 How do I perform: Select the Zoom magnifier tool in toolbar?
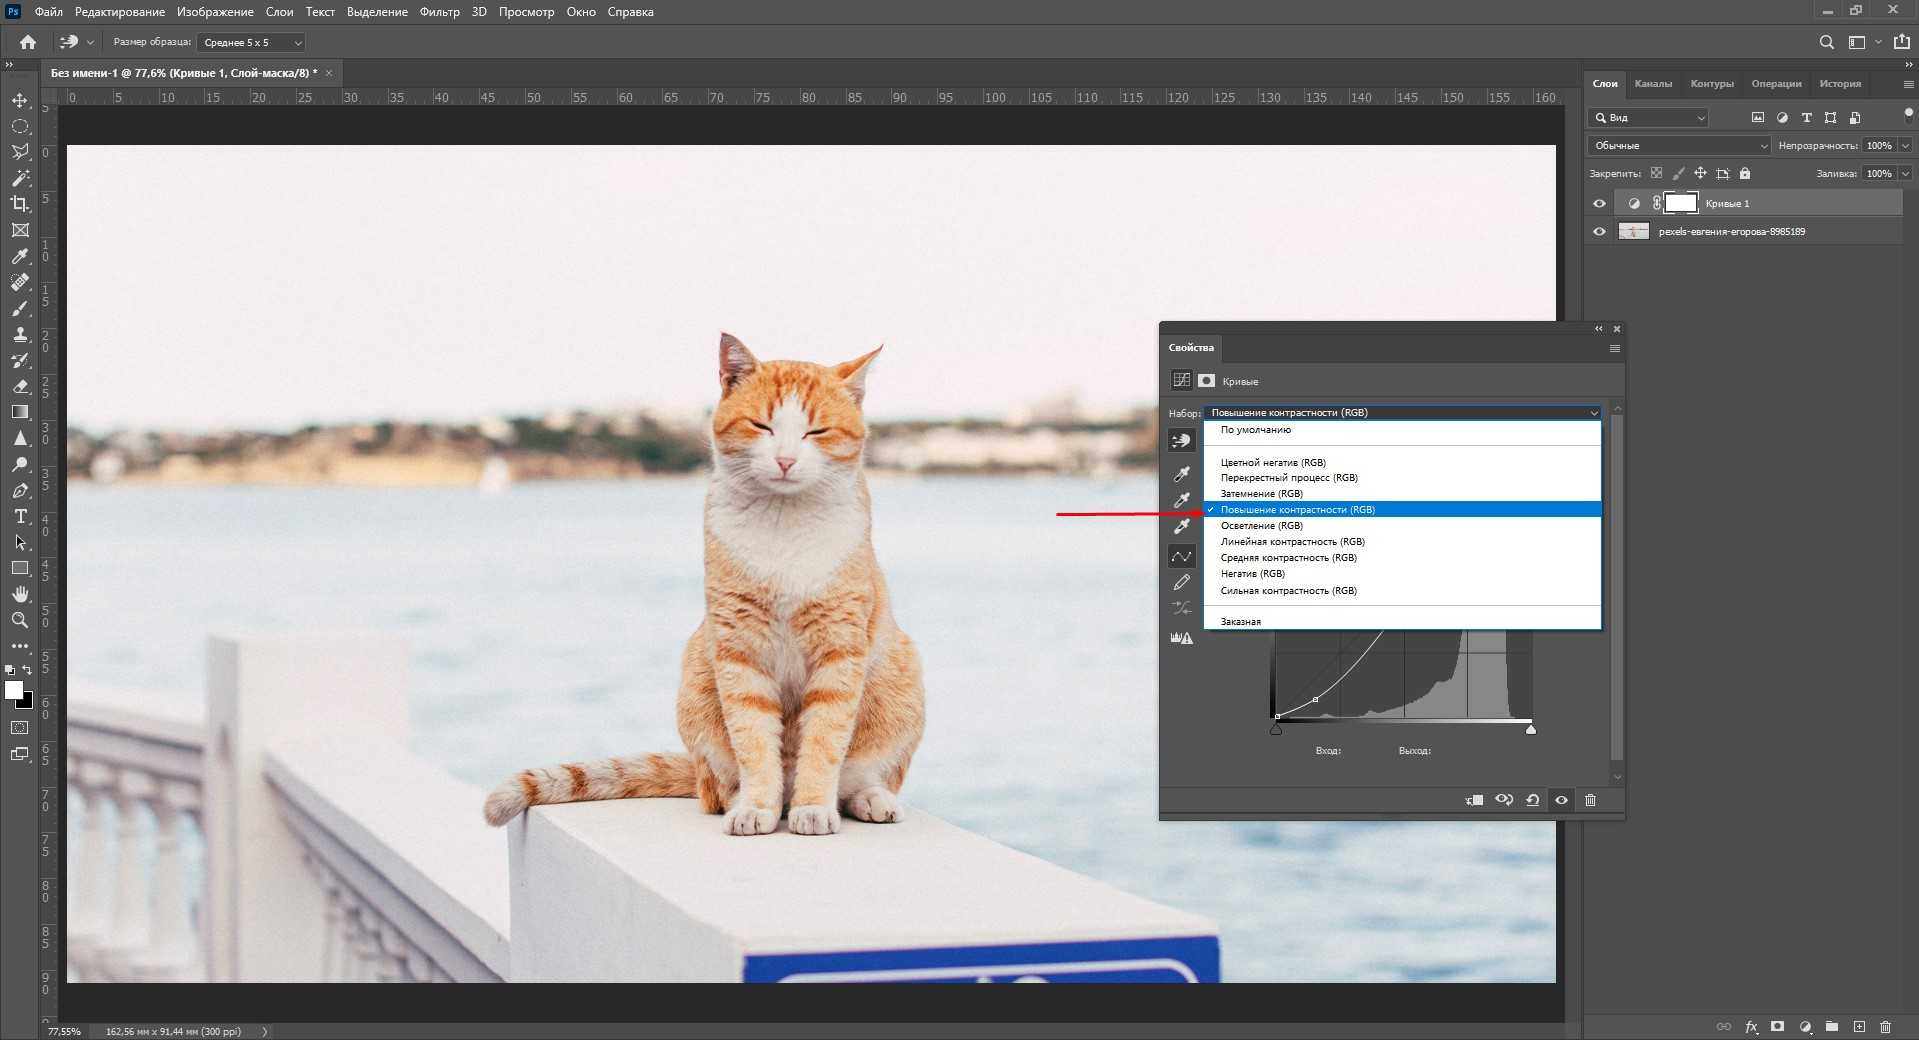tap(20, 620)
